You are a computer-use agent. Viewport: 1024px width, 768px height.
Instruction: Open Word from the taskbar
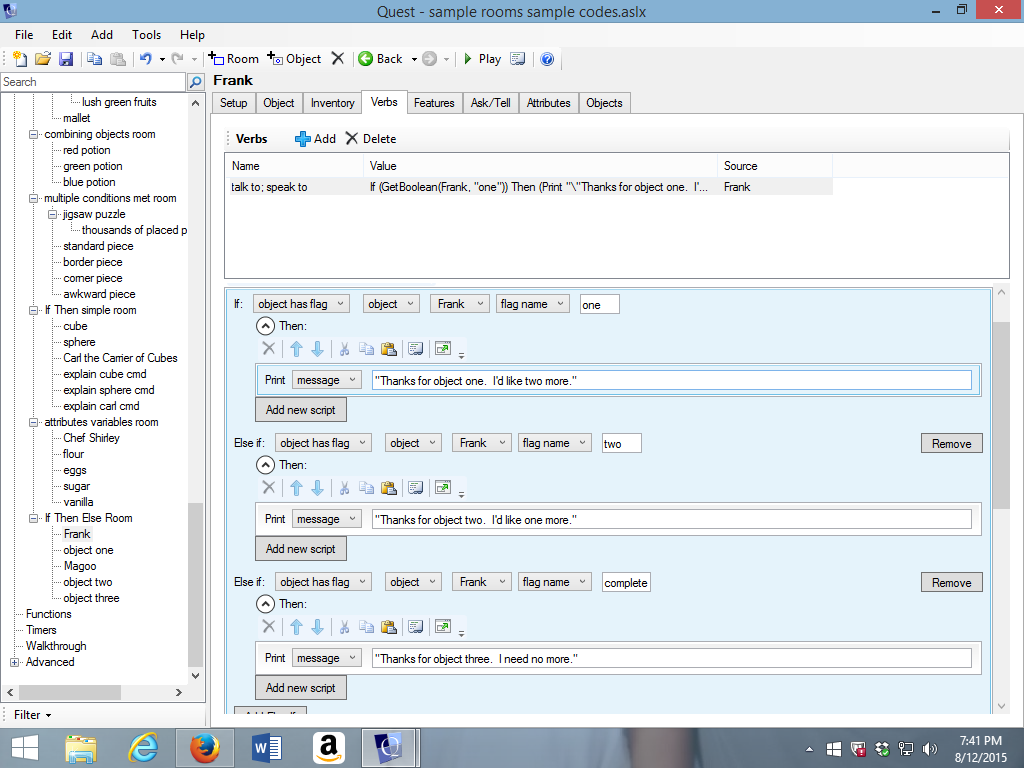pyautogui.click(x=266, y=748)
